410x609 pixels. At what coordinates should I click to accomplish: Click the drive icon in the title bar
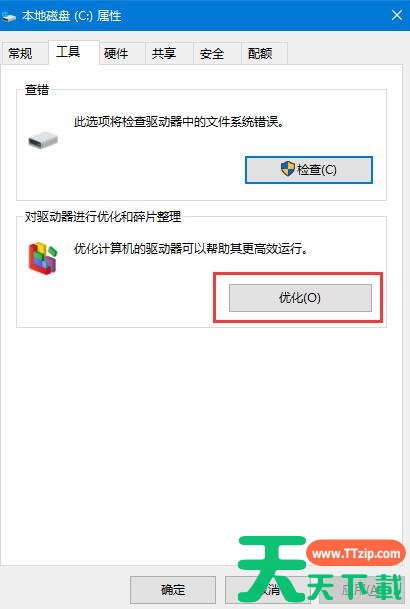pos(8,16)
